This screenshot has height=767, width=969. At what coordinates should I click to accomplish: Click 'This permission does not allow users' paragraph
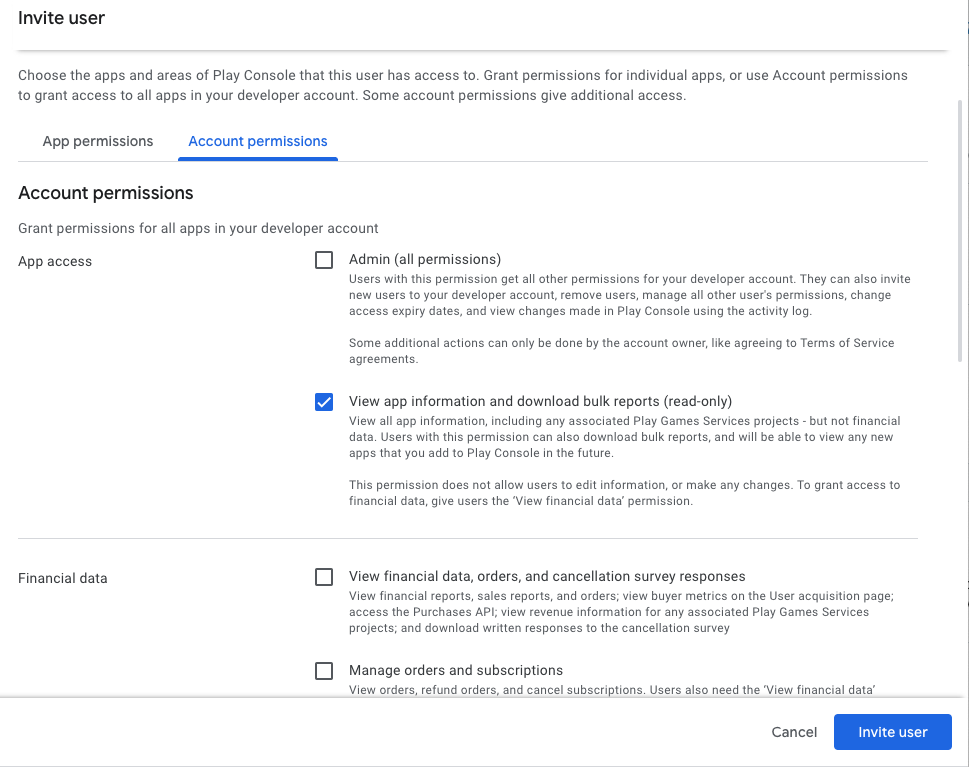coord(624,493)
